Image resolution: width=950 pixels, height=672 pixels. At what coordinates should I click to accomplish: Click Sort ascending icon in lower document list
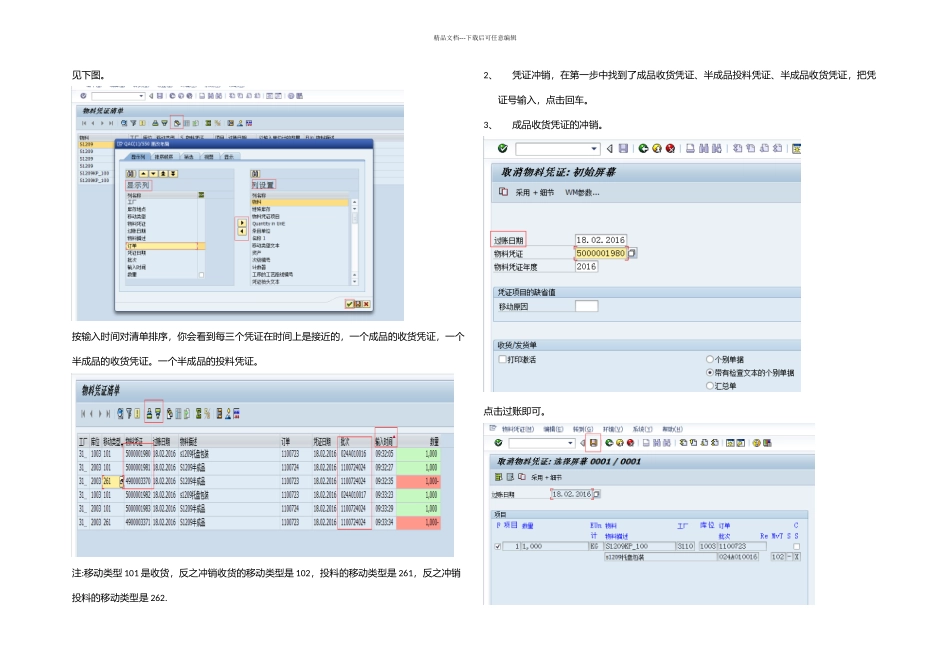[x=149, y=413]
